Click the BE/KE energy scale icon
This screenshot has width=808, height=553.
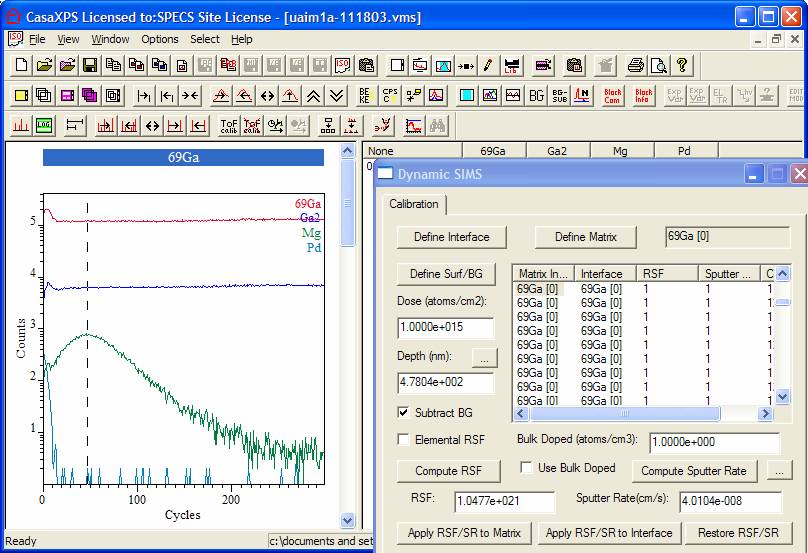365,96
